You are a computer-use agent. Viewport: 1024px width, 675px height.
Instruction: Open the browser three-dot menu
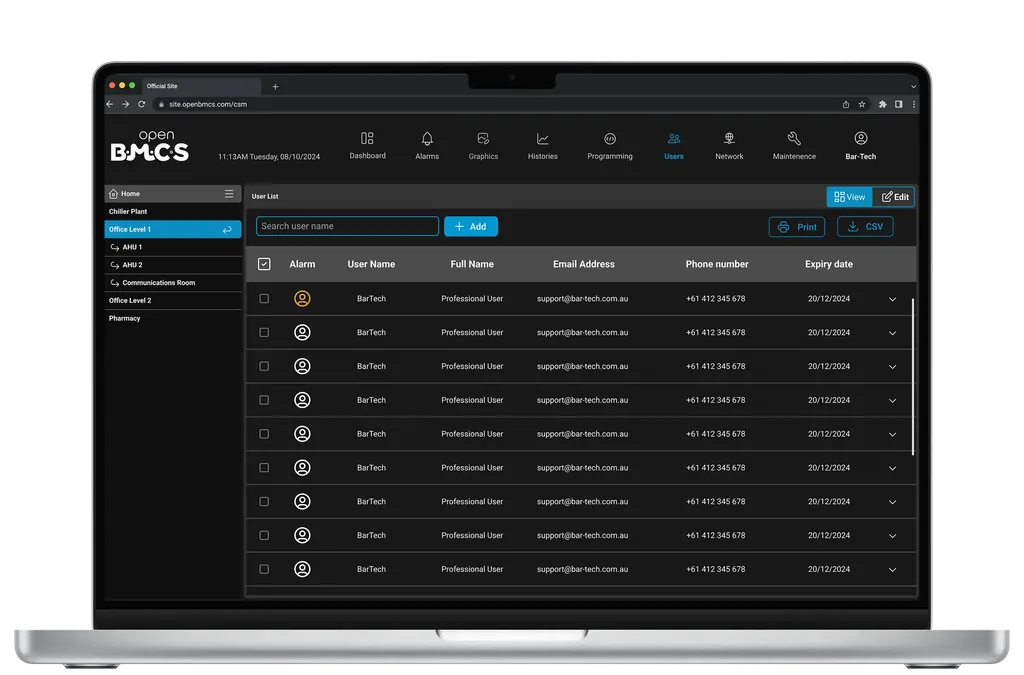point(913,104)
